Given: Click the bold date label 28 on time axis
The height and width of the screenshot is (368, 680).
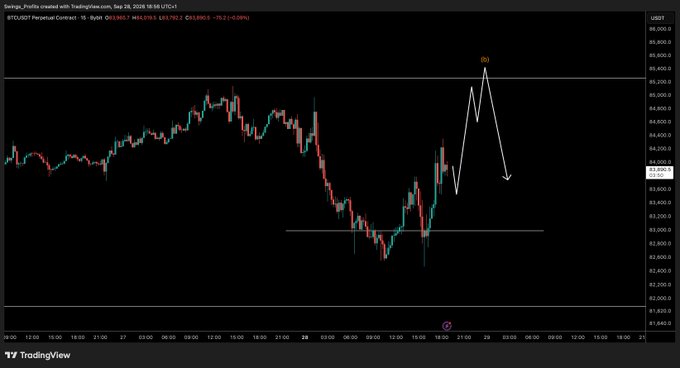Looking at the screenshot, I should pos(305,337).
